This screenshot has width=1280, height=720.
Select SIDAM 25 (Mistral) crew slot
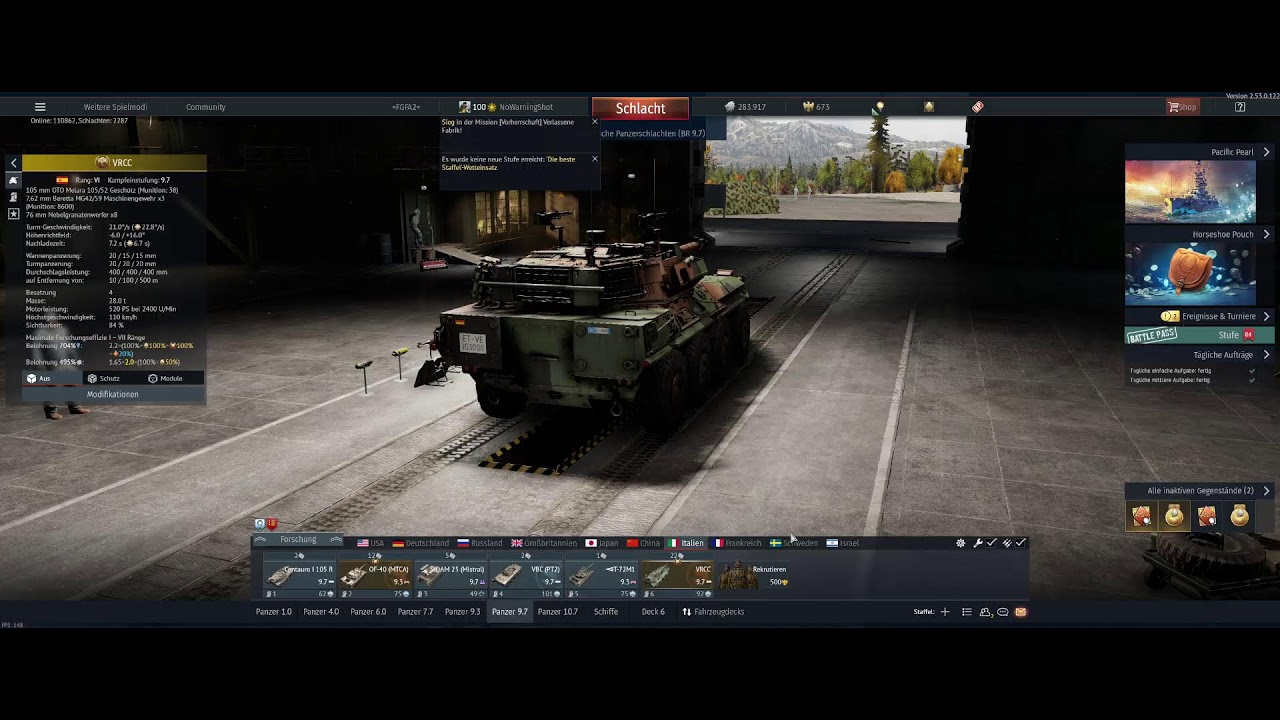pyautogui.click(x=451, y=575)
